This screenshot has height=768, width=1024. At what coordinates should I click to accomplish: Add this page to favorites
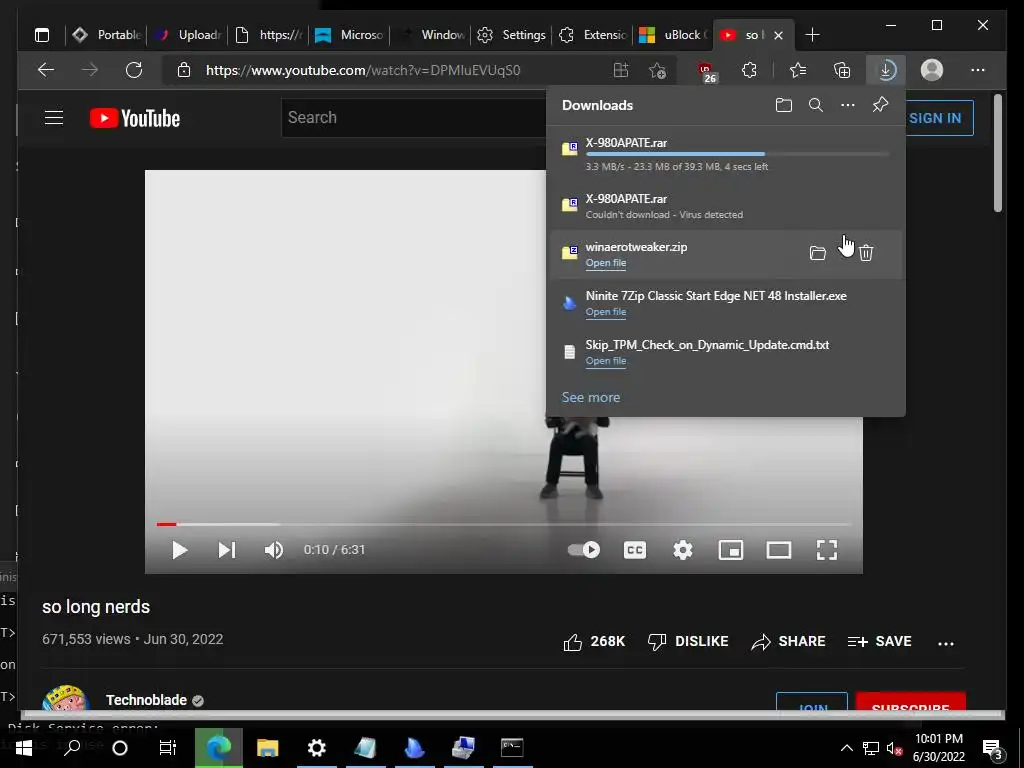tap(658, 70)
